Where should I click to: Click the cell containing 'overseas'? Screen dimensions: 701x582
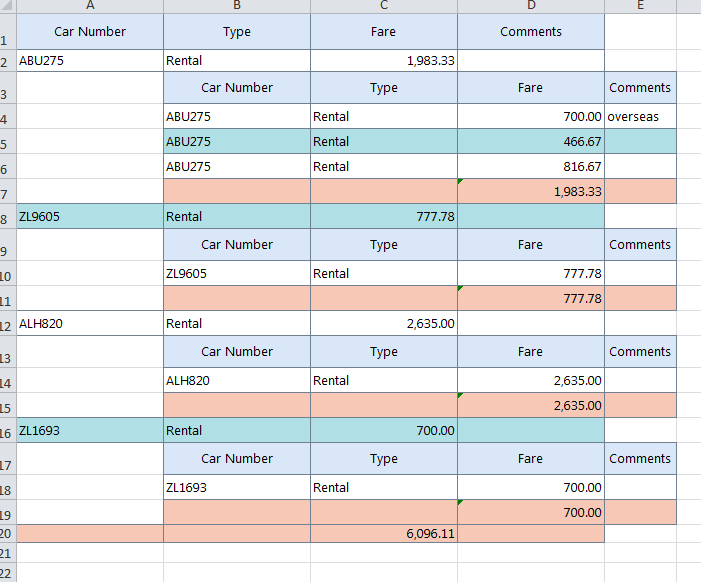pyautogui.click(x=640, y=117)
